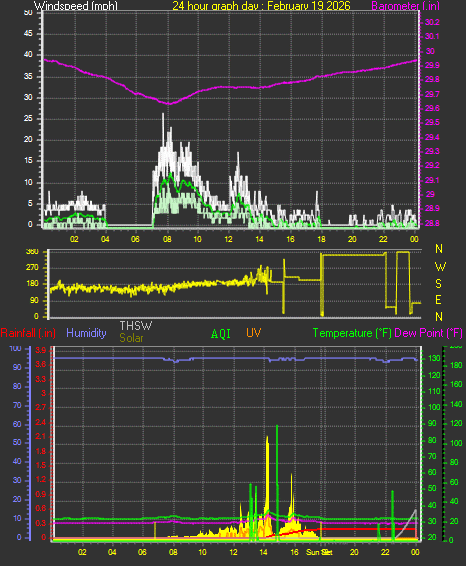Select the 'Dew Point (°F)' legend label
Screen dimensions: 466x566
coord(428,333)
